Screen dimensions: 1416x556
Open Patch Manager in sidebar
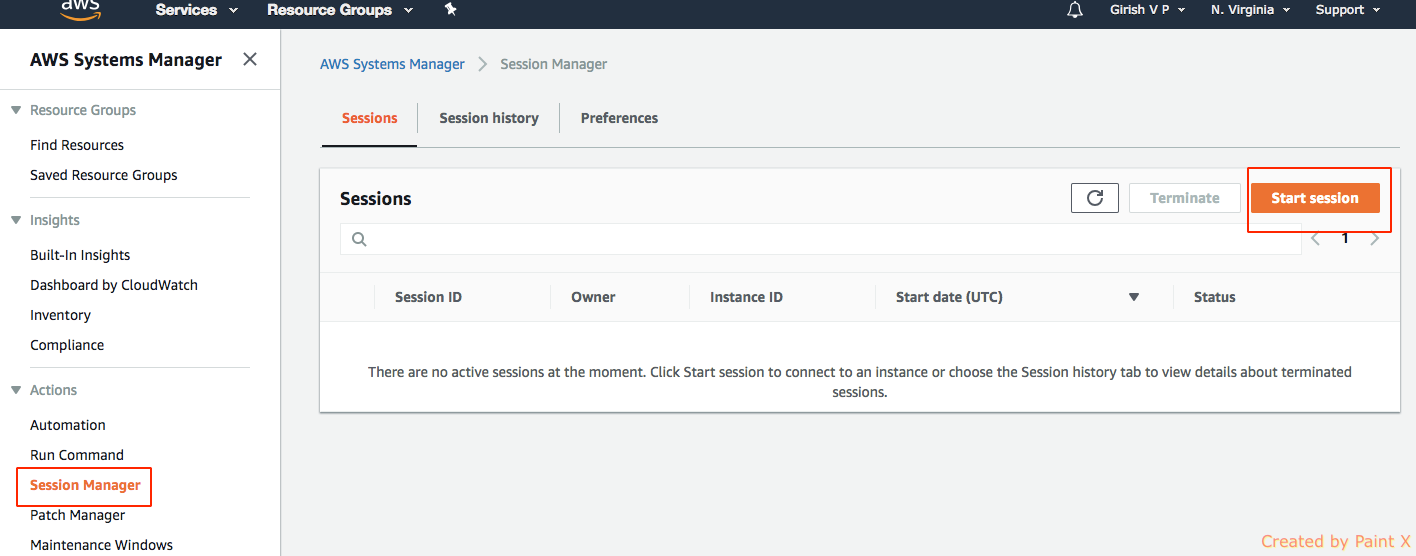(x=78, y=515)
